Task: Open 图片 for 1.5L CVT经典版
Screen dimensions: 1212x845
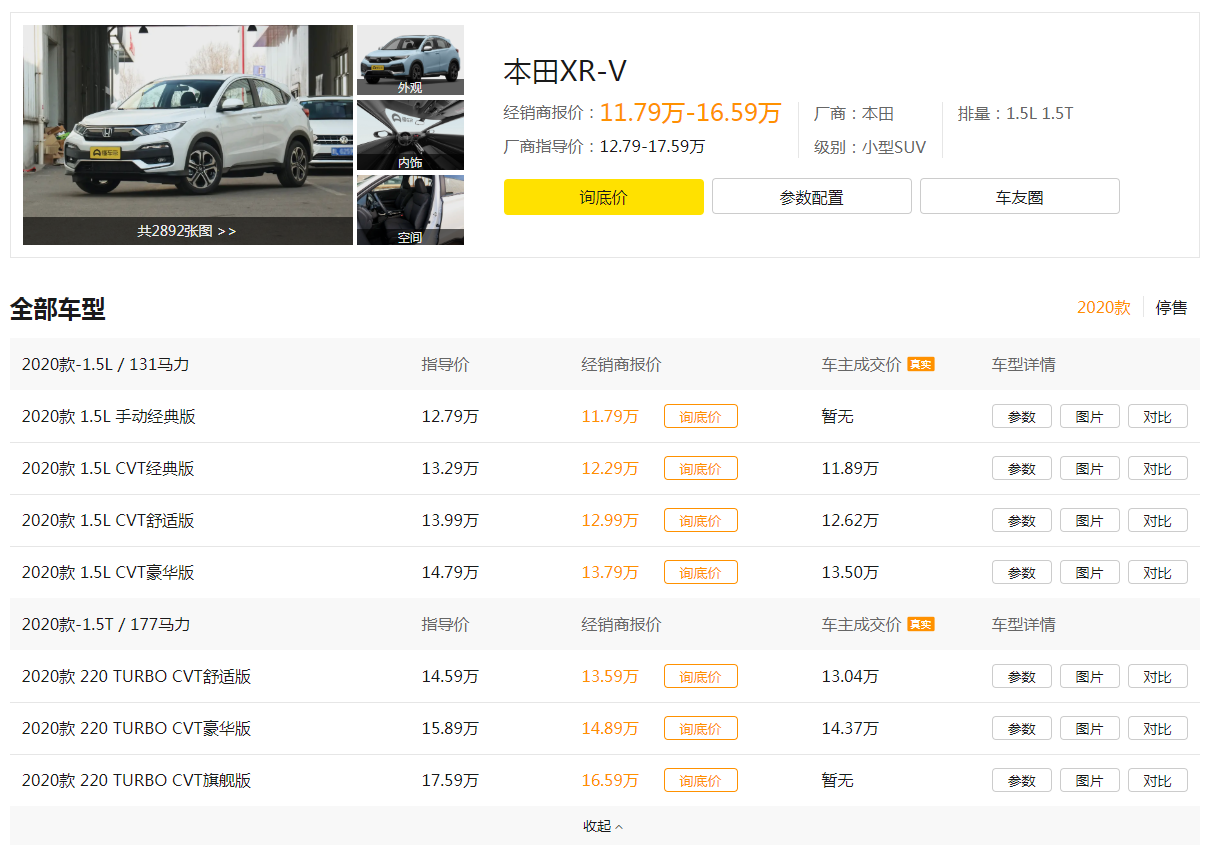Action: coord(1090,468)
